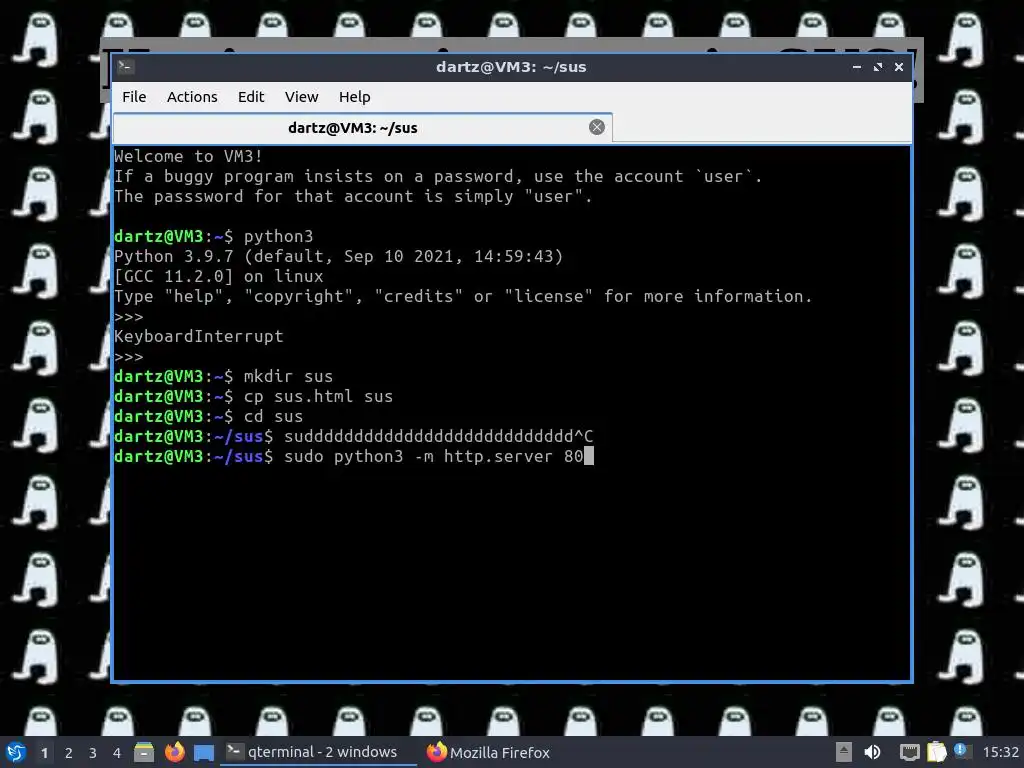The width and height of the screenshot is (1024, 768).
Task: Open the View menu
Action: 301,97
